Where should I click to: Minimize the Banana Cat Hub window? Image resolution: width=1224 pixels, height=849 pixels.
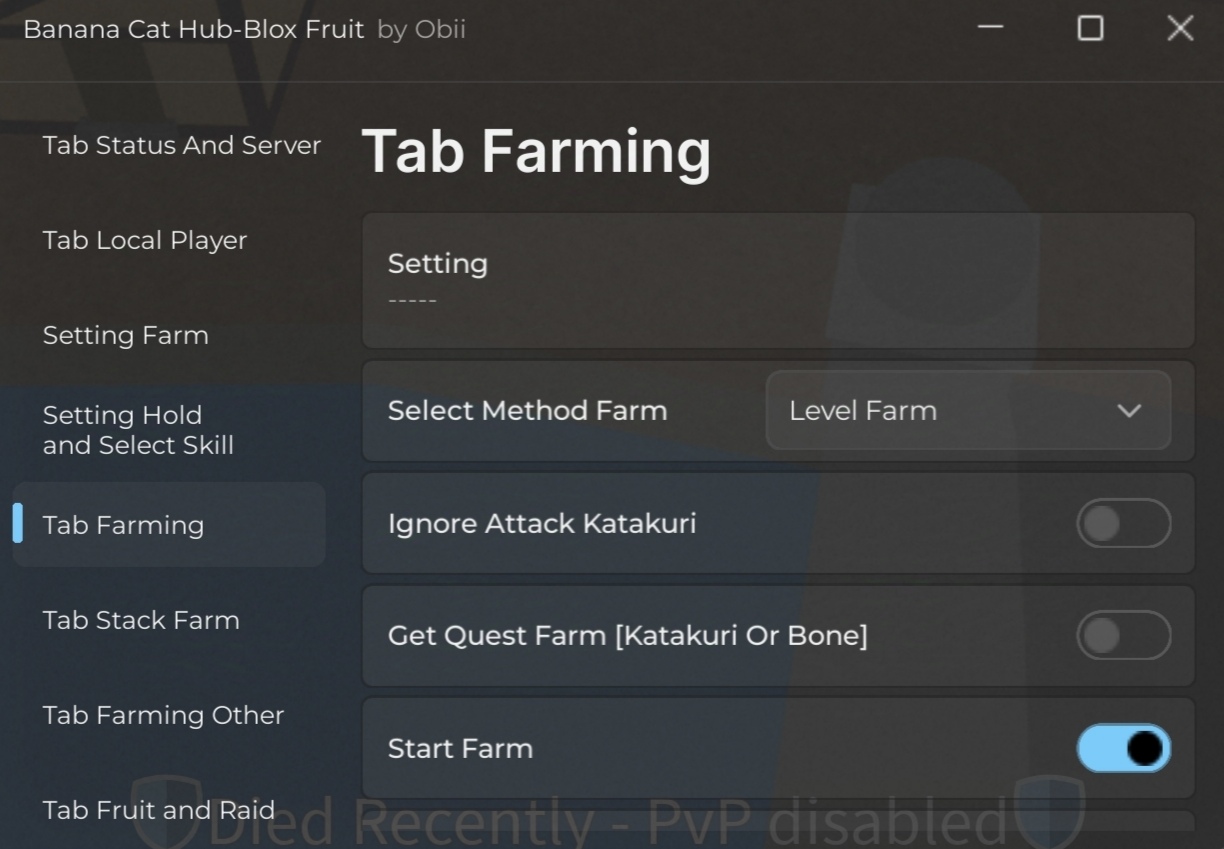tap(990, 28)
